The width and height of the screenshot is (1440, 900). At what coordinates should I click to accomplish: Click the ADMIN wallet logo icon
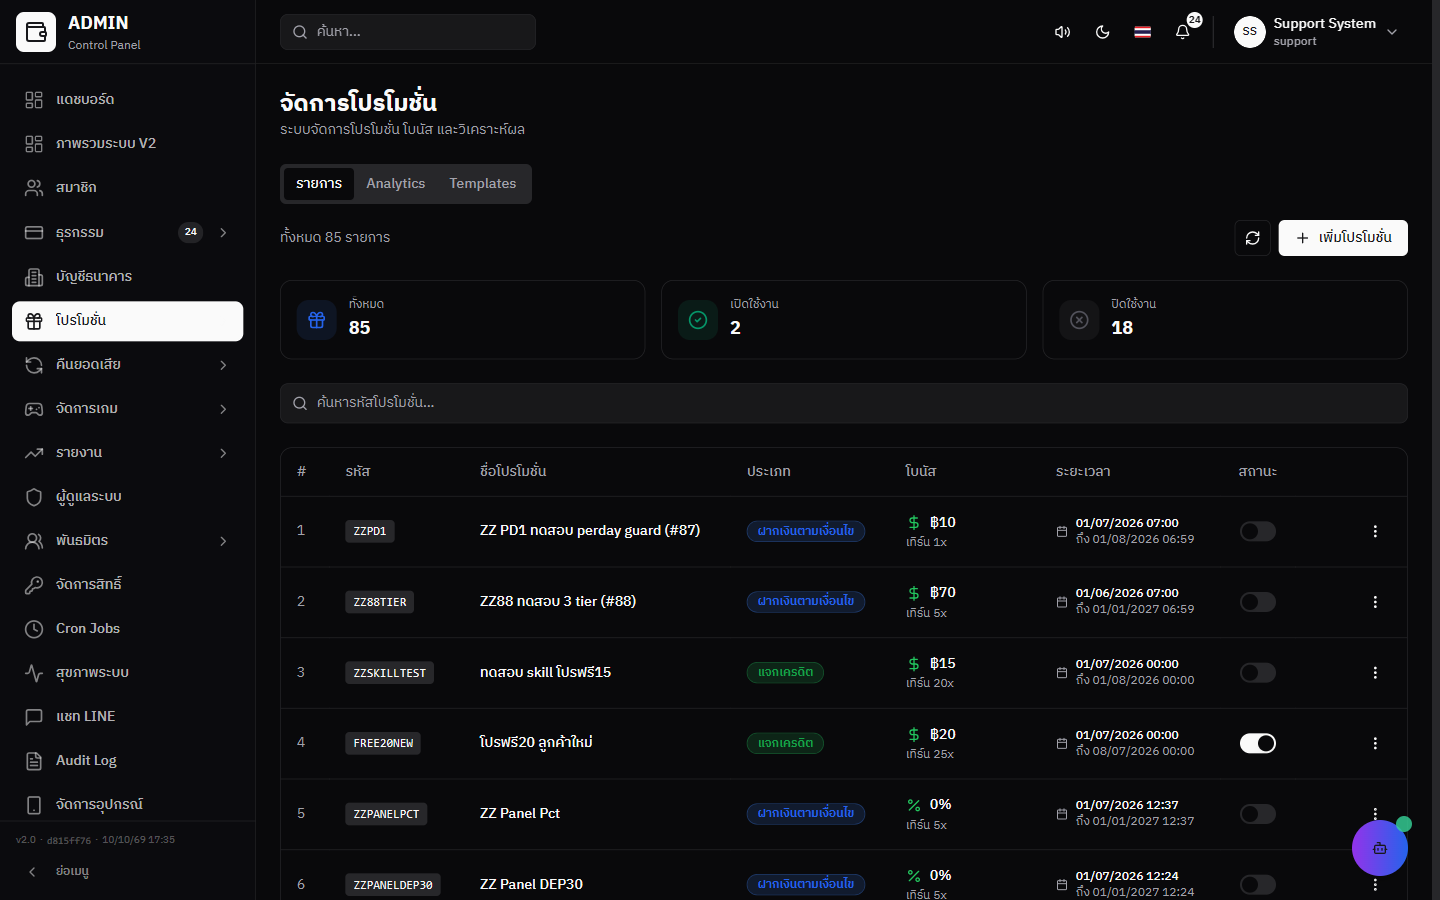coord(36,32)
